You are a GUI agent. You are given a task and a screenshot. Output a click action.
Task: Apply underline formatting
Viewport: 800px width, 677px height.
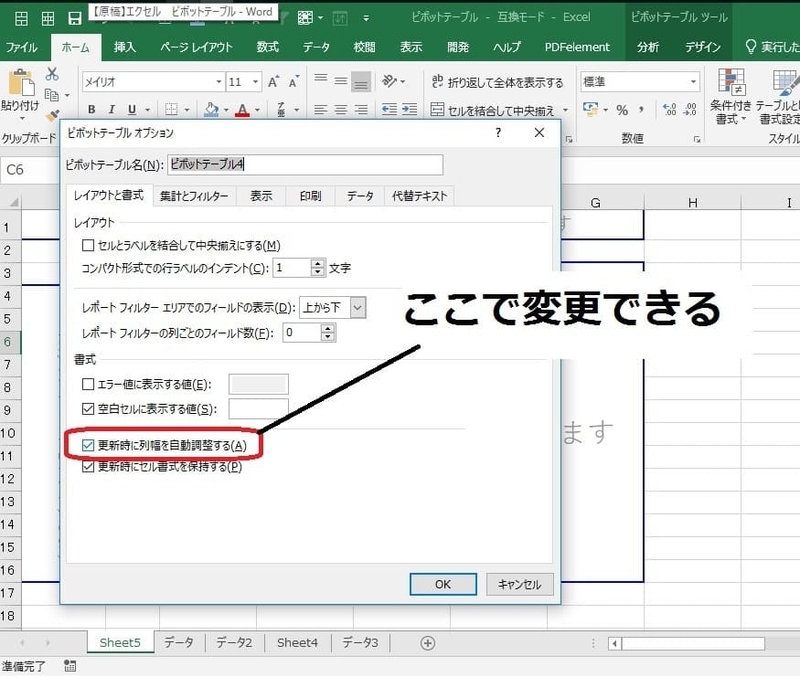pos(130,107)
